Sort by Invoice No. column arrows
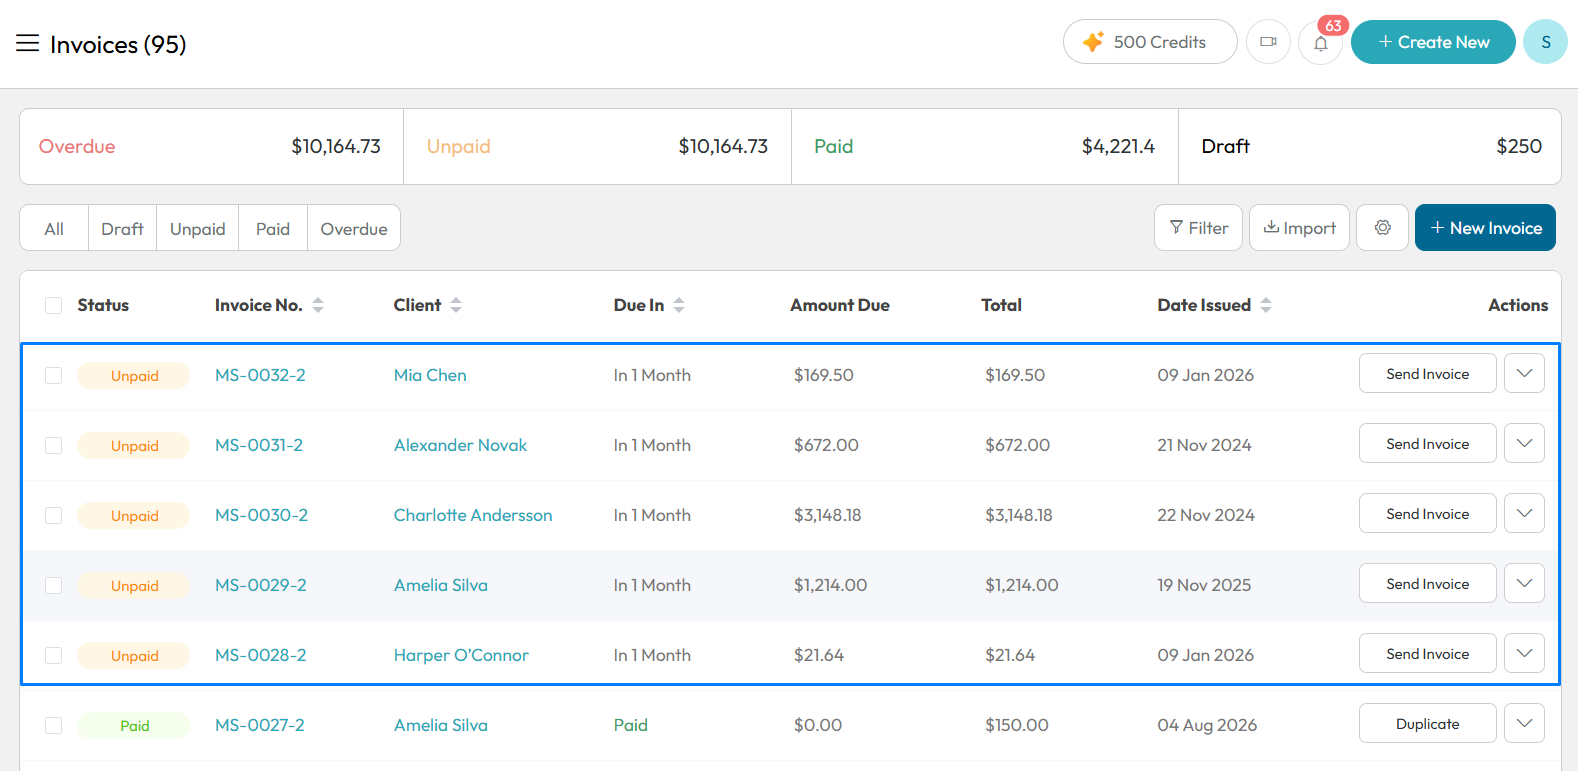1578x771 pixels. 318,305
